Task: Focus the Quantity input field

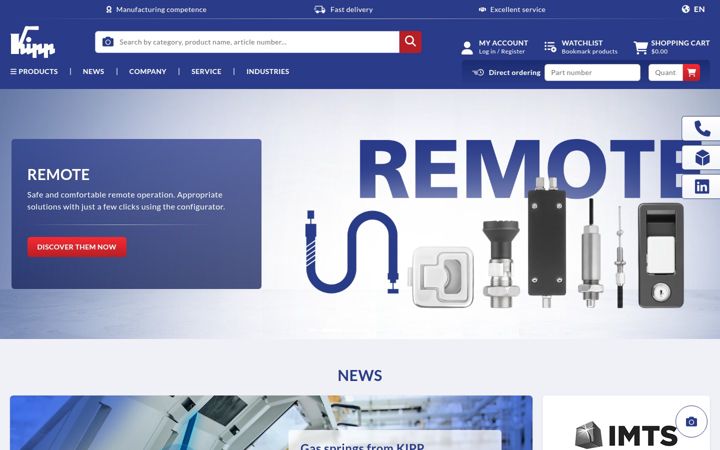Action: point(666,73)
